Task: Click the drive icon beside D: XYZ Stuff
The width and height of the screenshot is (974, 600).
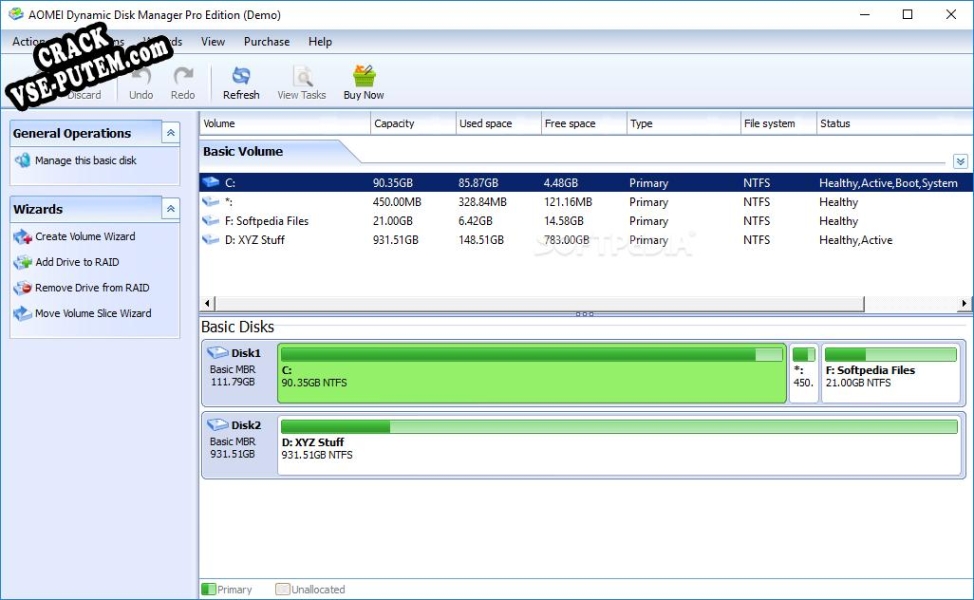Action: click(x=211, y=239)
